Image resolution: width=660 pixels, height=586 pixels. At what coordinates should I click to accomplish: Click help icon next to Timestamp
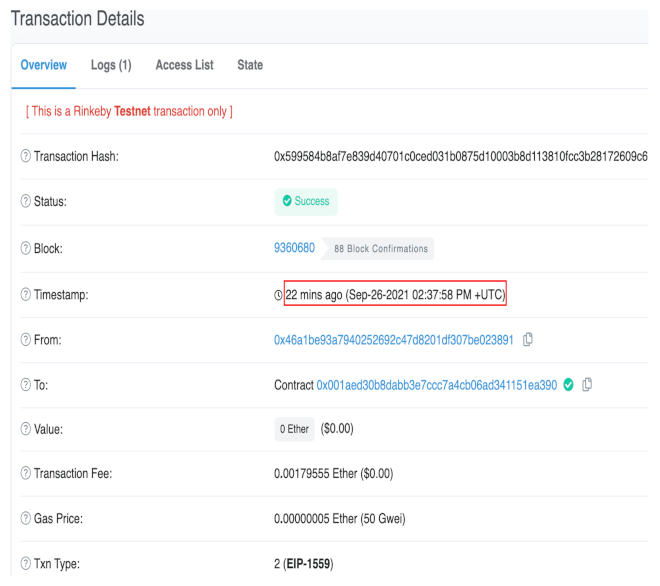[25, 295]
